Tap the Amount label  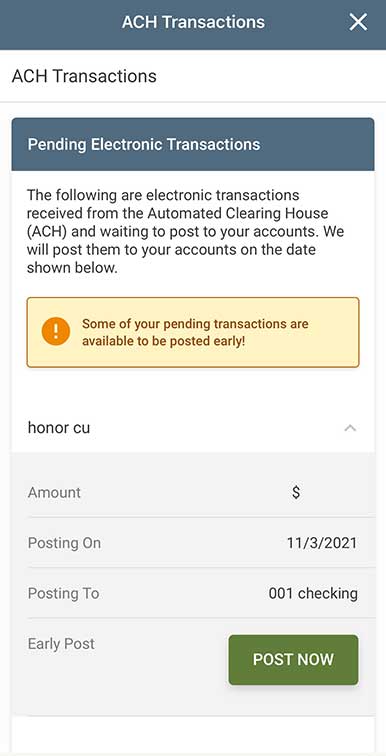54,492
